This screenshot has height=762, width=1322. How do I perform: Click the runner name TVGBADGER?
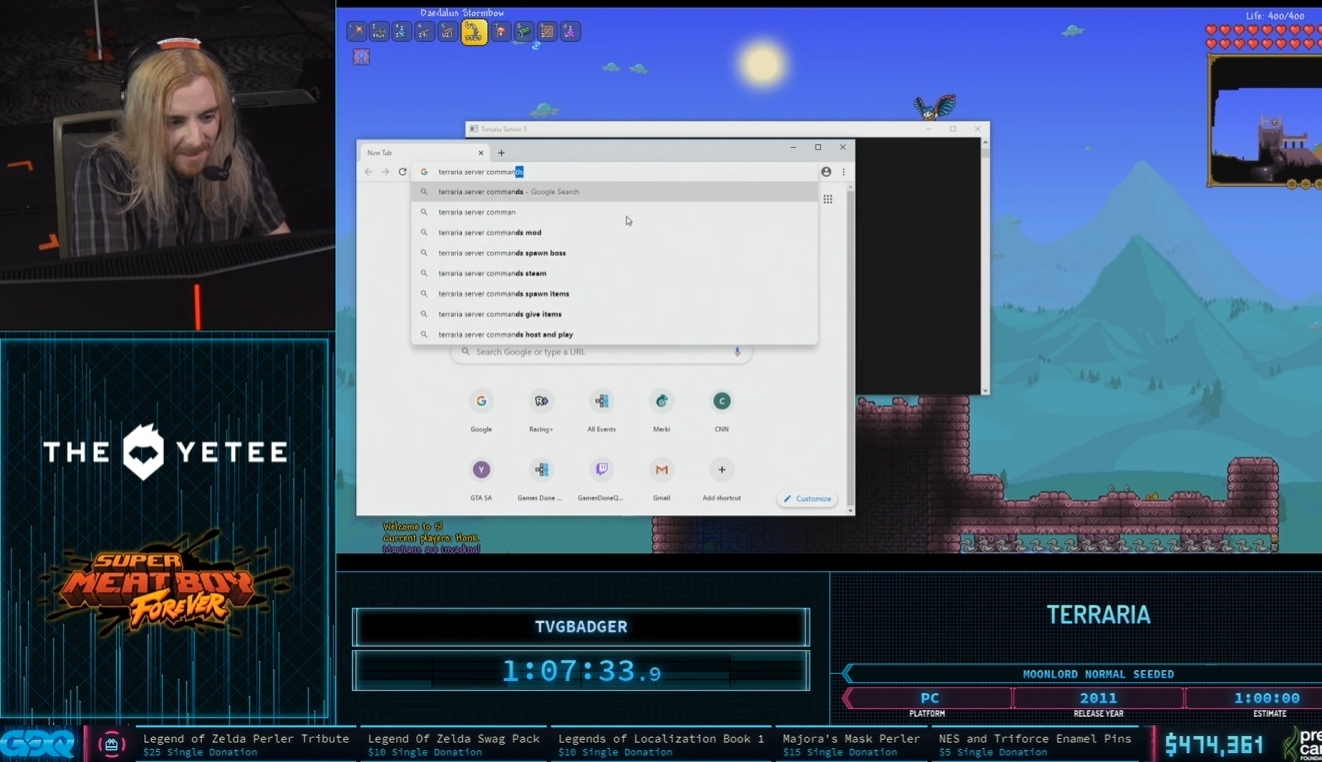(581, 627)
